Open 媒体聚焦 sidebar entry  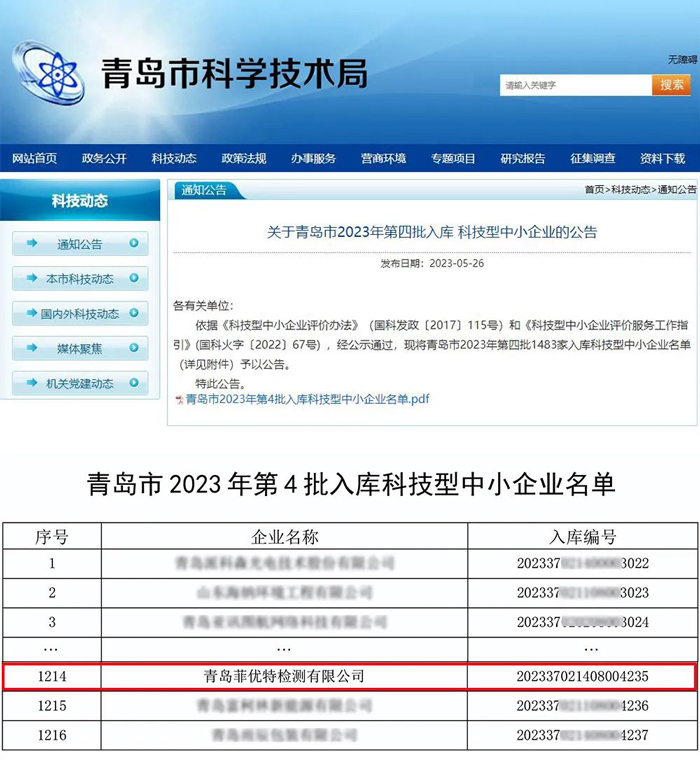(80, 349)
